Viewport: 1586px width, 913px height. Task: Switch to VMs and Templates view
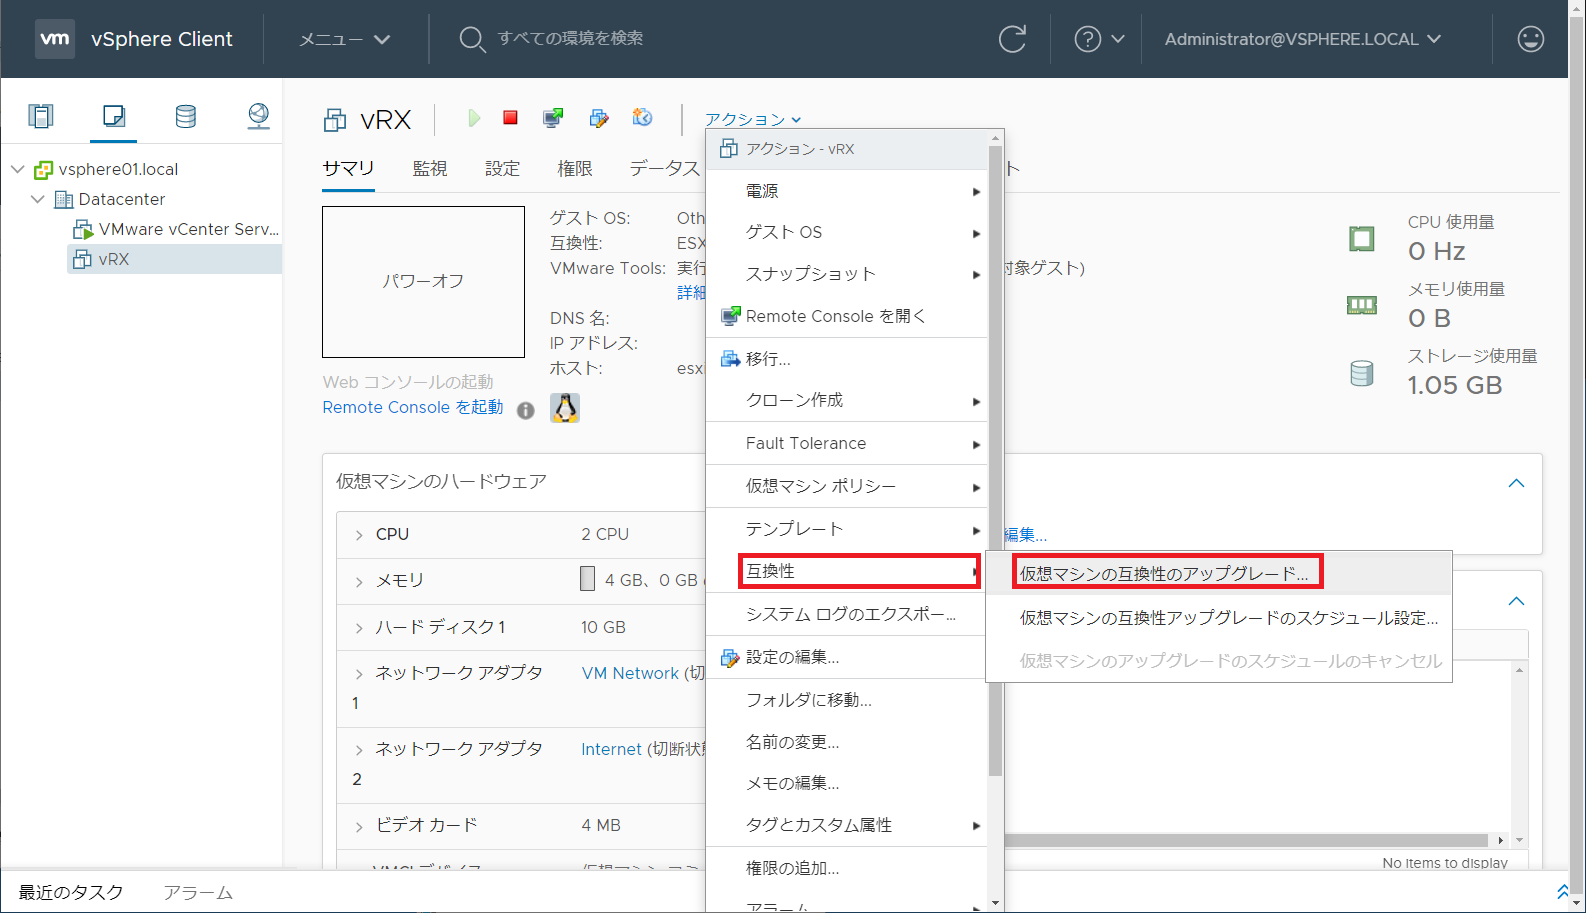(x=114, y=116)
